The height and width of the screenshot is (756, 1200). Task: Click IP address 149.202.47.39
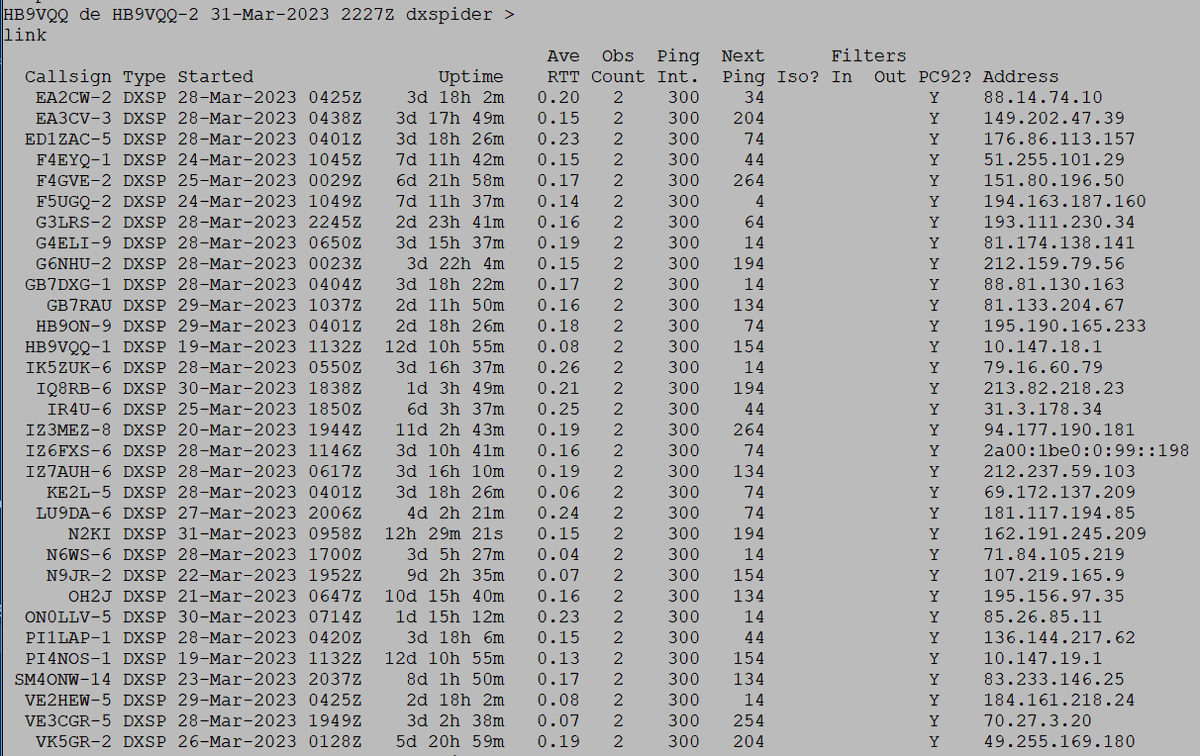[x=1054, y=118]
